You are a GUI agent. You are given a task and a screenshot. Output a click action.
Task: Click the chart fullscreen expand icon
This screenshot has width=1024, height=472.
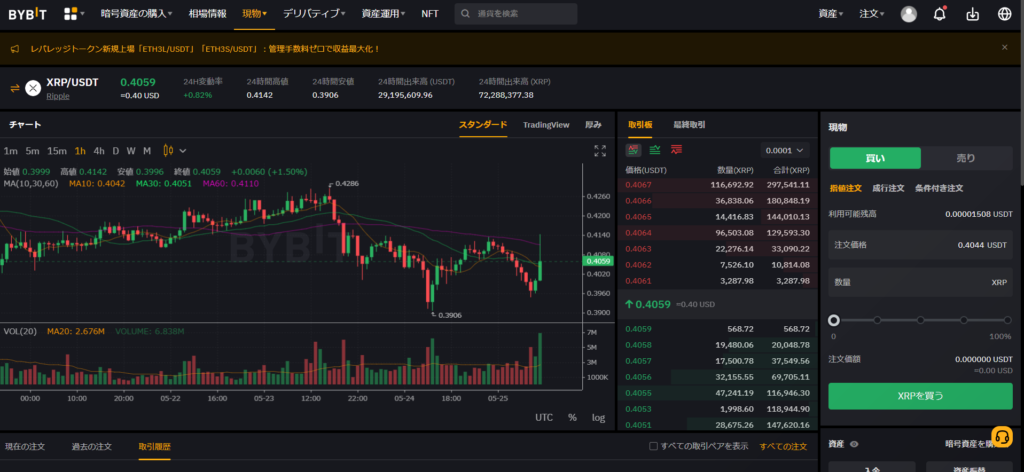[x=600, y=151]
